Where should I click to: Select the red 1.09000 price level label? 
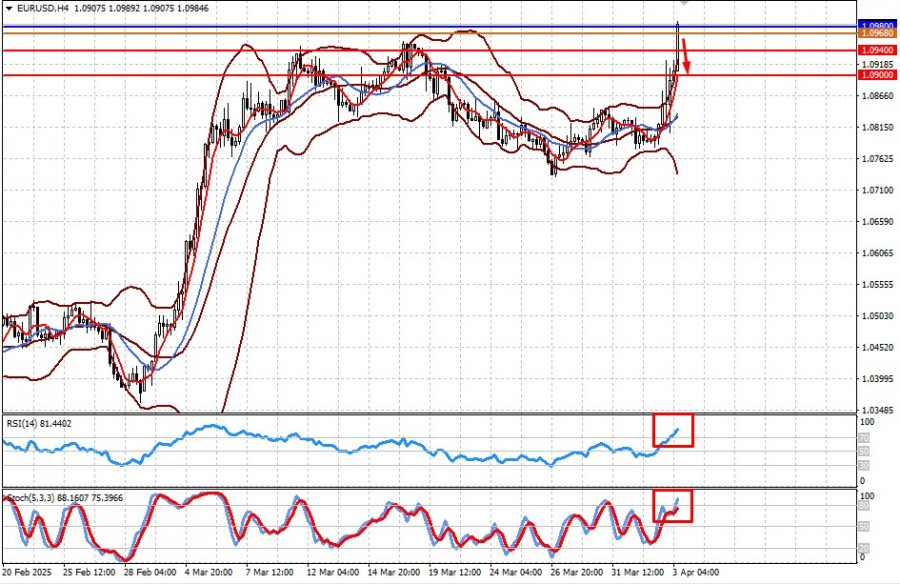(877, 75)
